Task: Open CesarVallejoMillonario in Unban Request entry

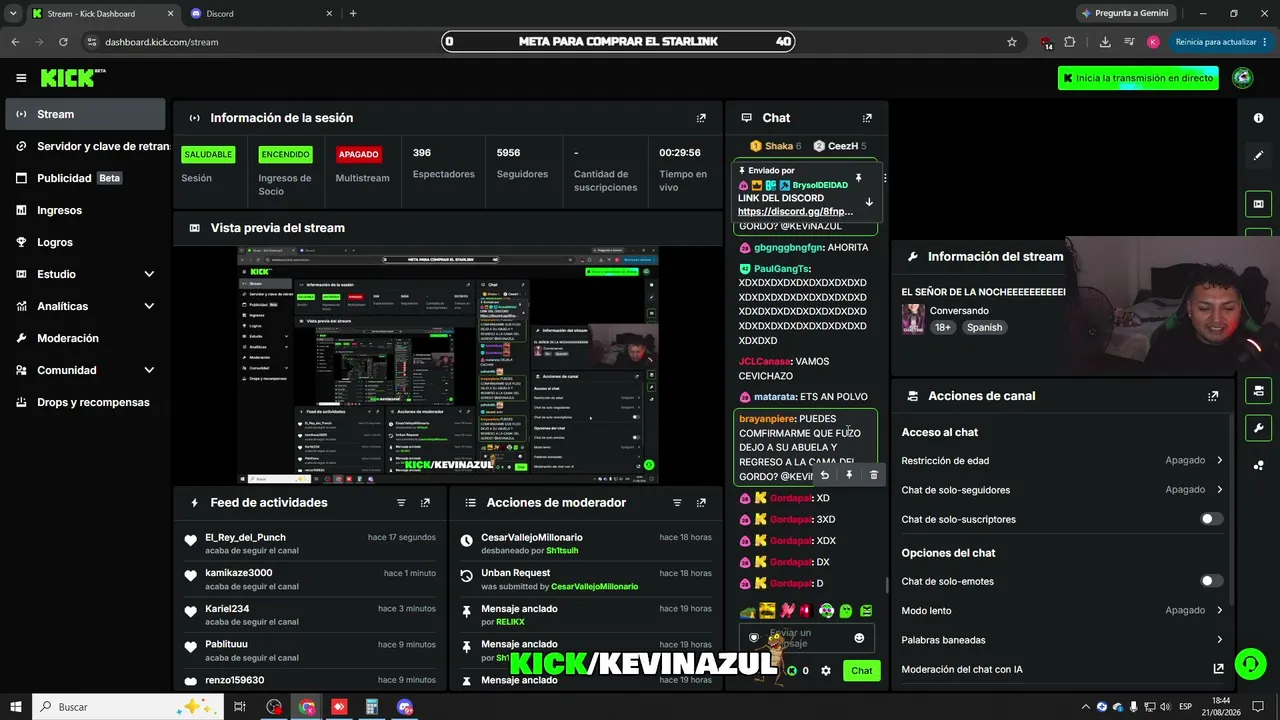Action: pos(594,586)
